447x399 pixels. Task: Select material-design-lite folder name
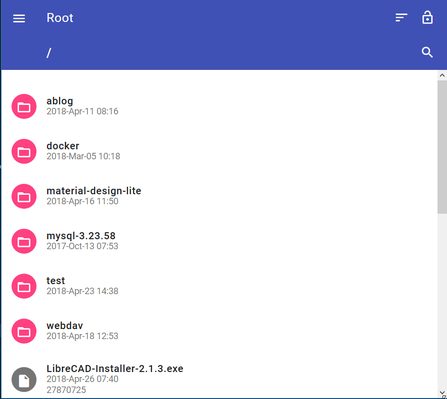94,191
